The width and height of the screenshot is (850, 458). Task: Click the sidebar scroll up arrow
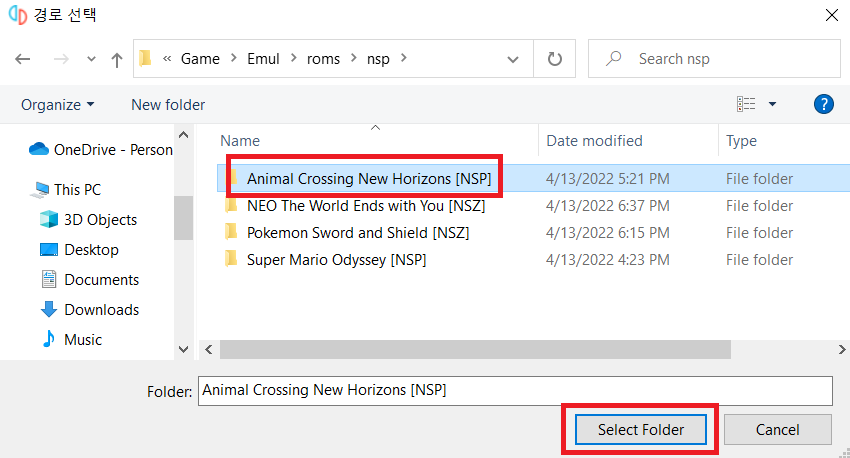pyautogui.click(x=183, y=135)
